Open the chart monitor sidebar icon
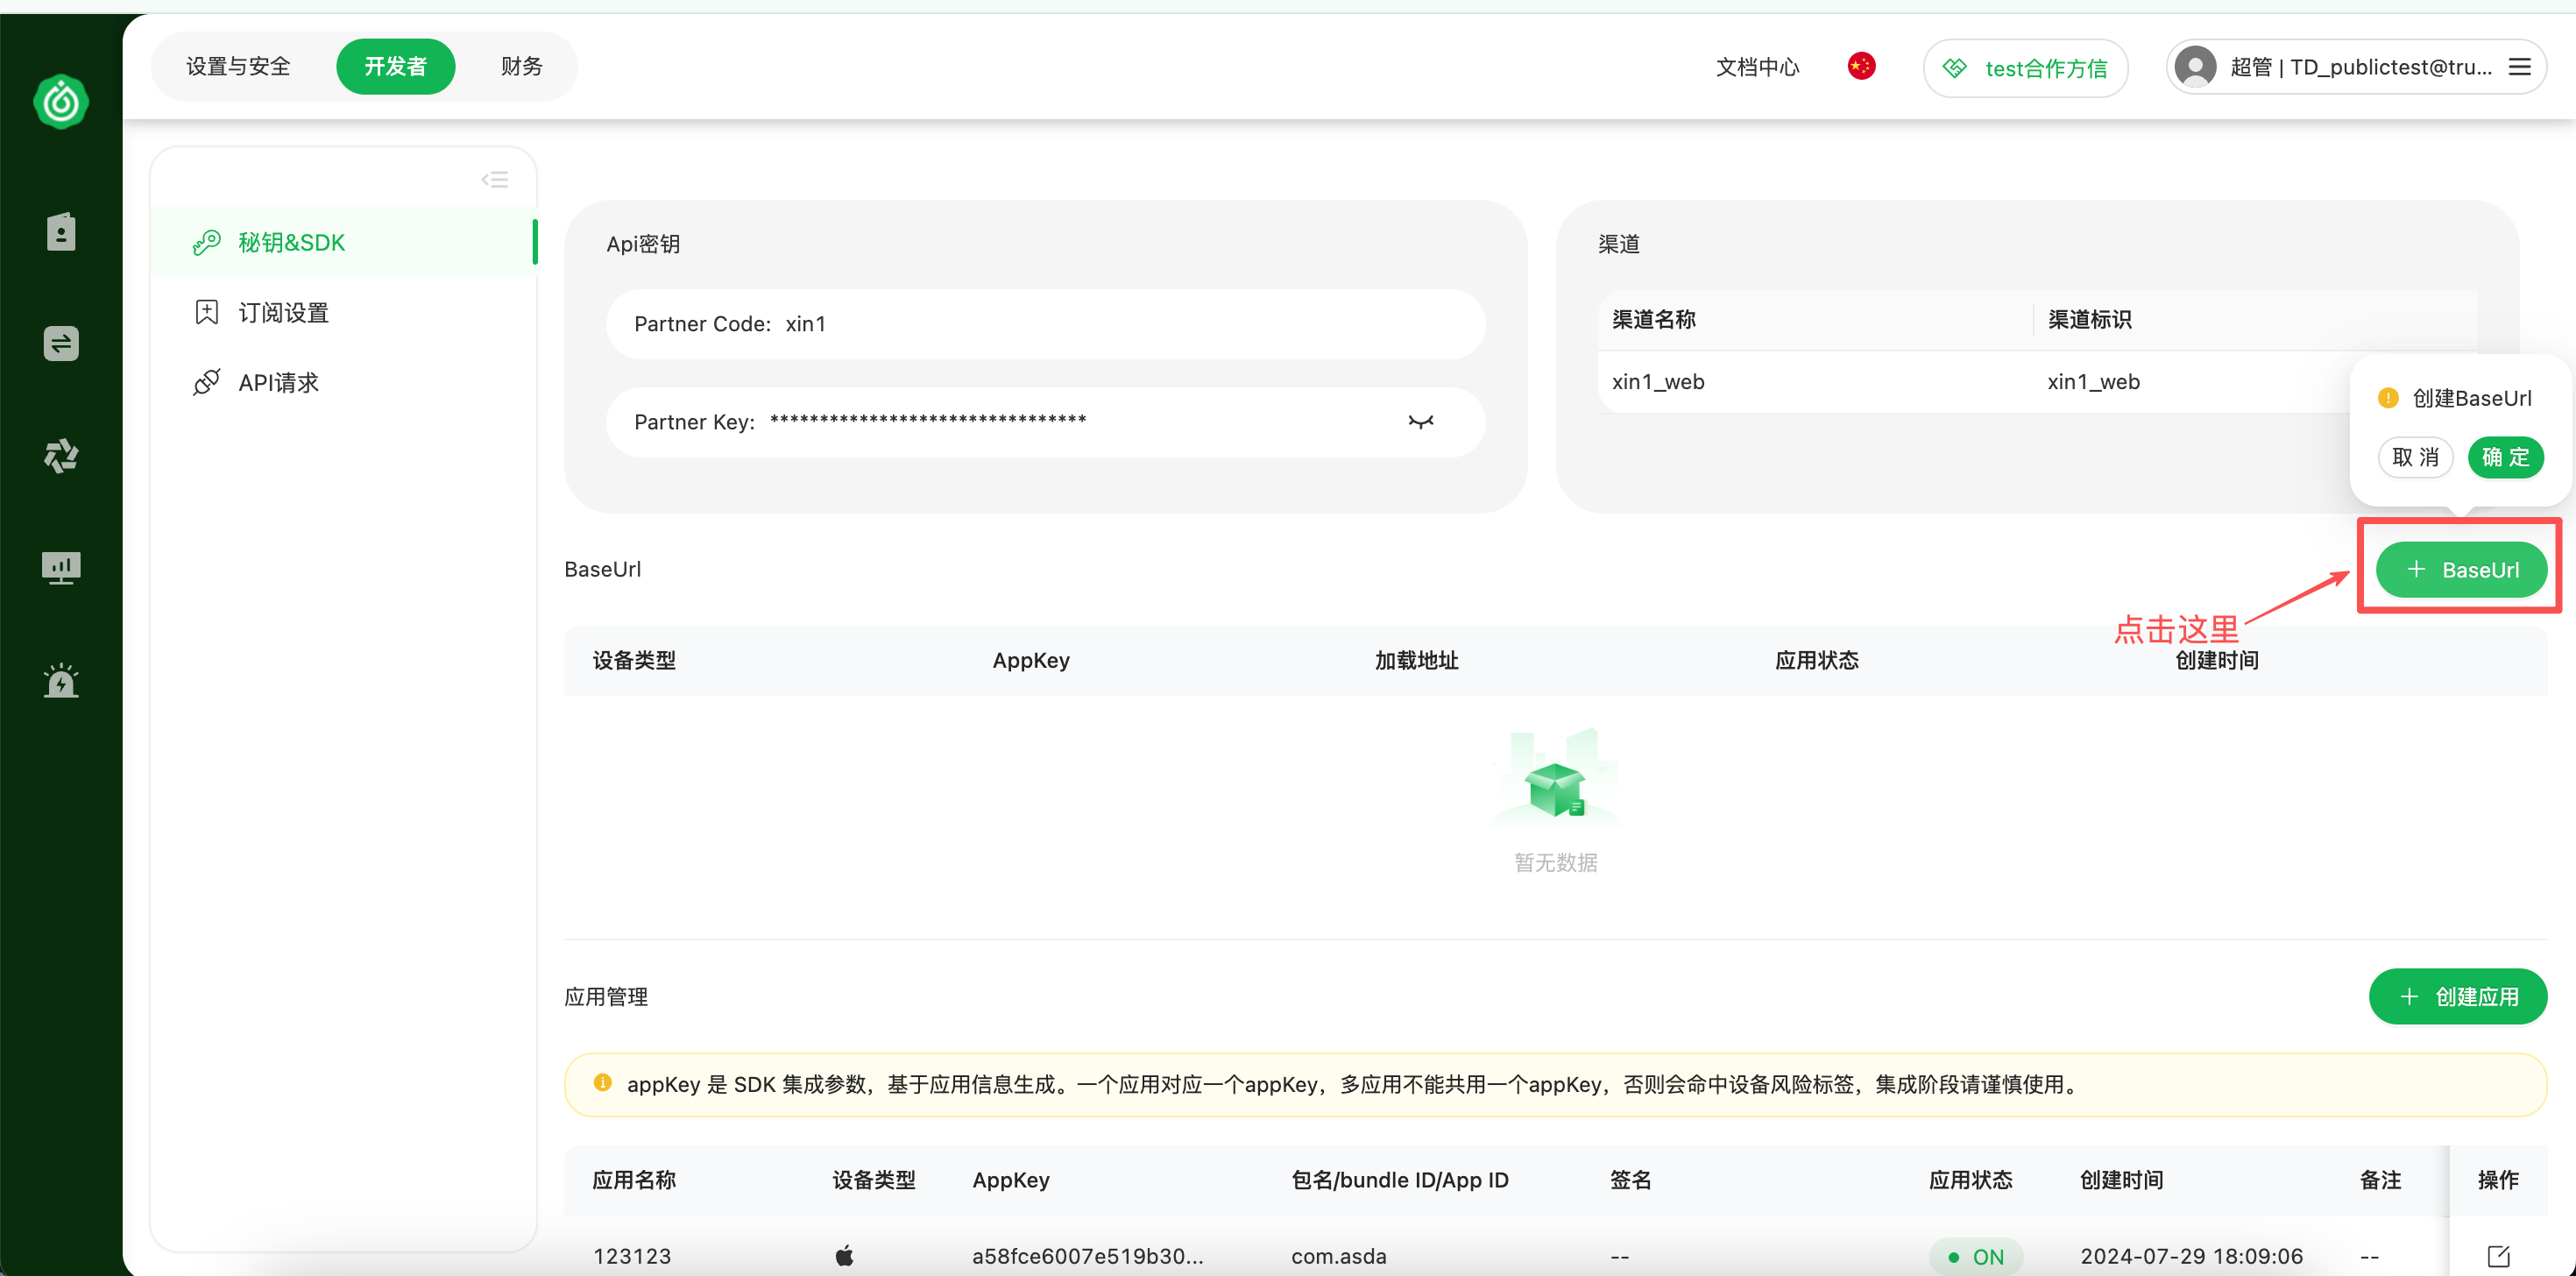This screenshot has height=1276, width=2576. [61, 568]
